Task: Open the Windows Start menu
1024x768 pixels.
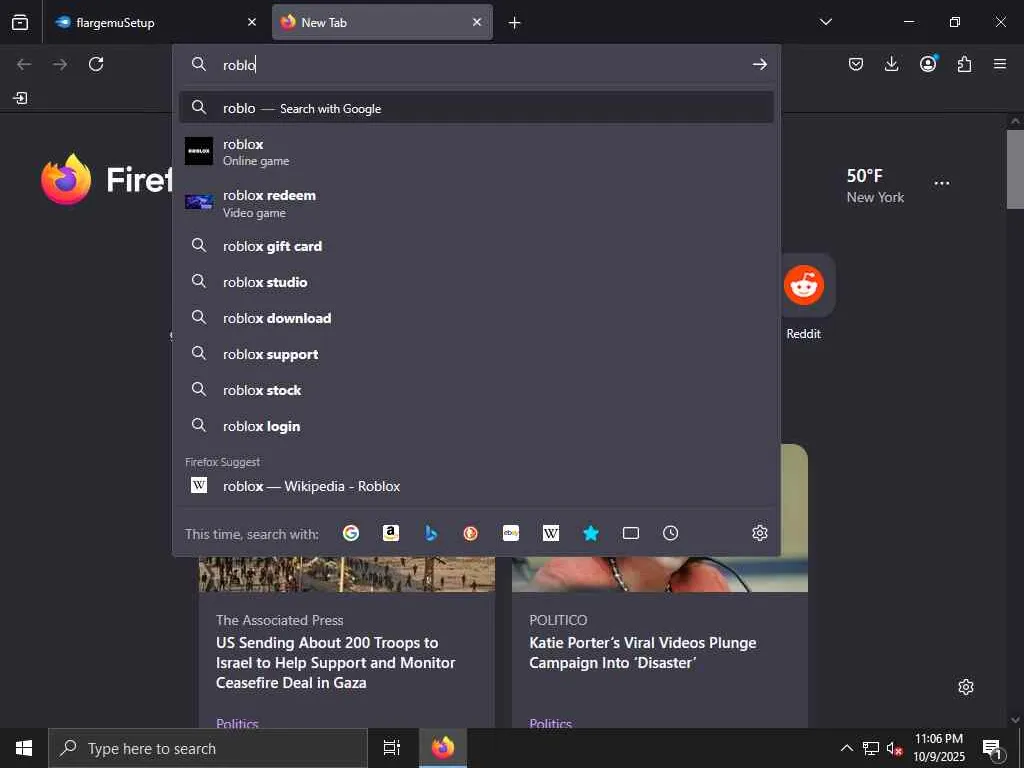Action: (24, 748)
